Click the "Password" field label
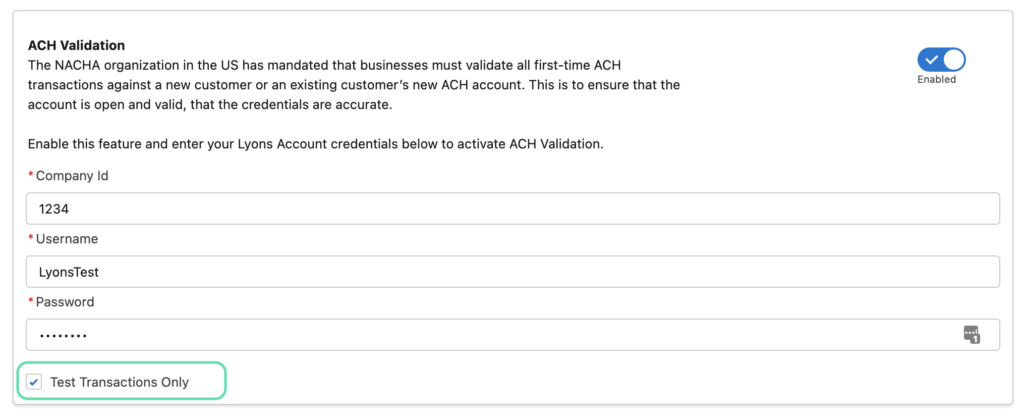Viewport: 1024px width, 418px height. coord(65,302)
